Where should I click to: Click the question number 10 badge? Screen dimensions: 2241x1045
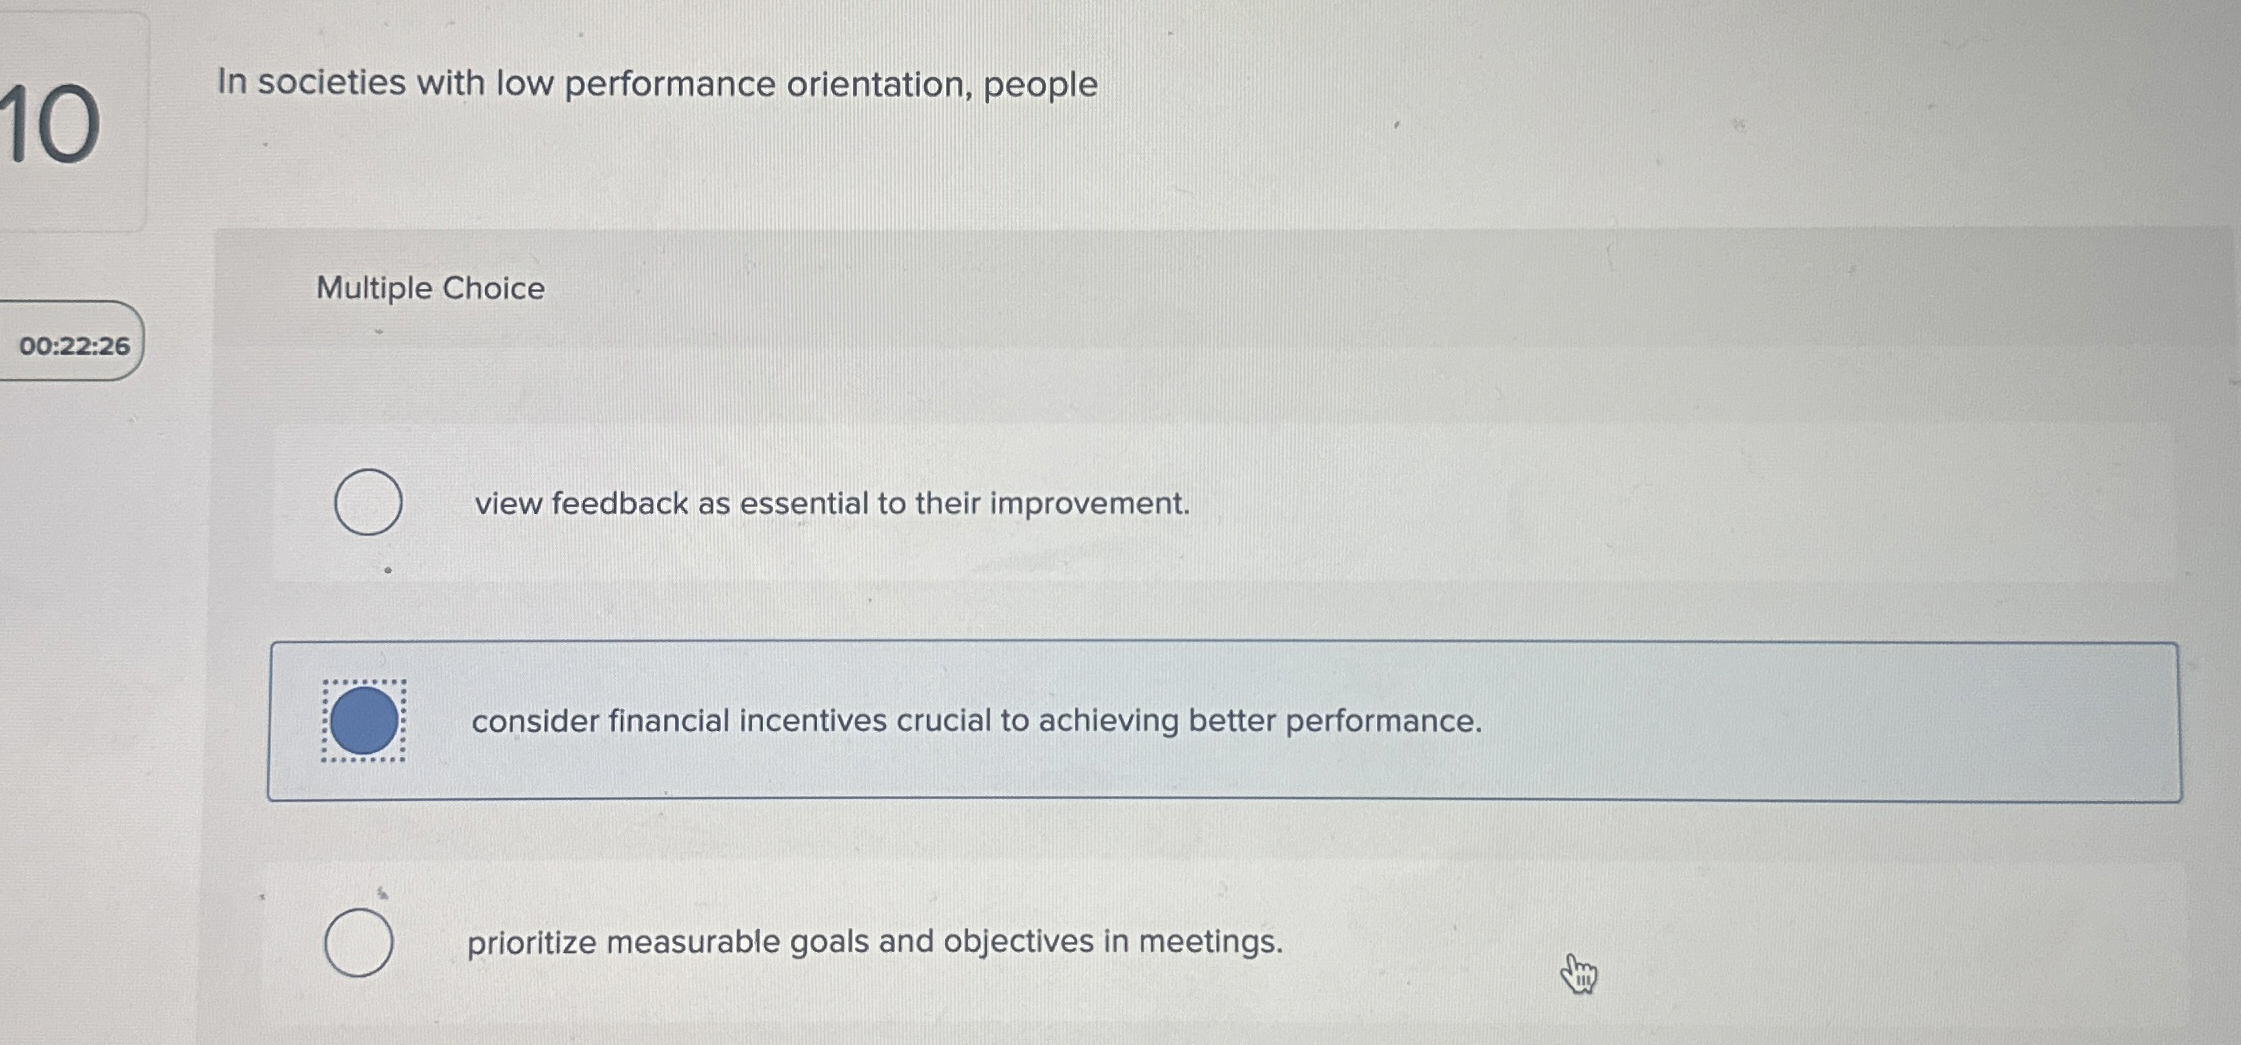point(48,120)
